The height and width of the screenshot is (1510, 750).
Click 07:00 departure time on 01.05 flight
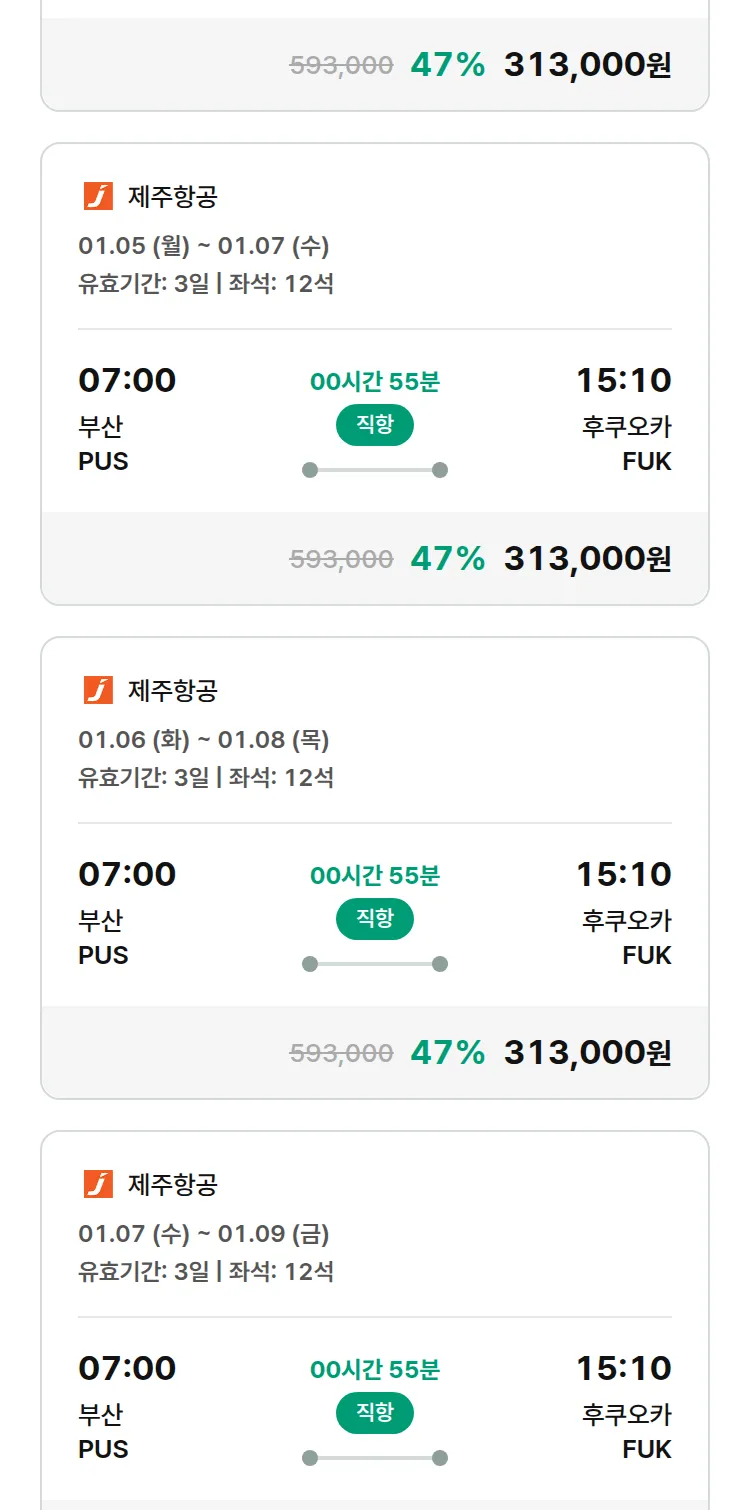(x=127, y=381)
